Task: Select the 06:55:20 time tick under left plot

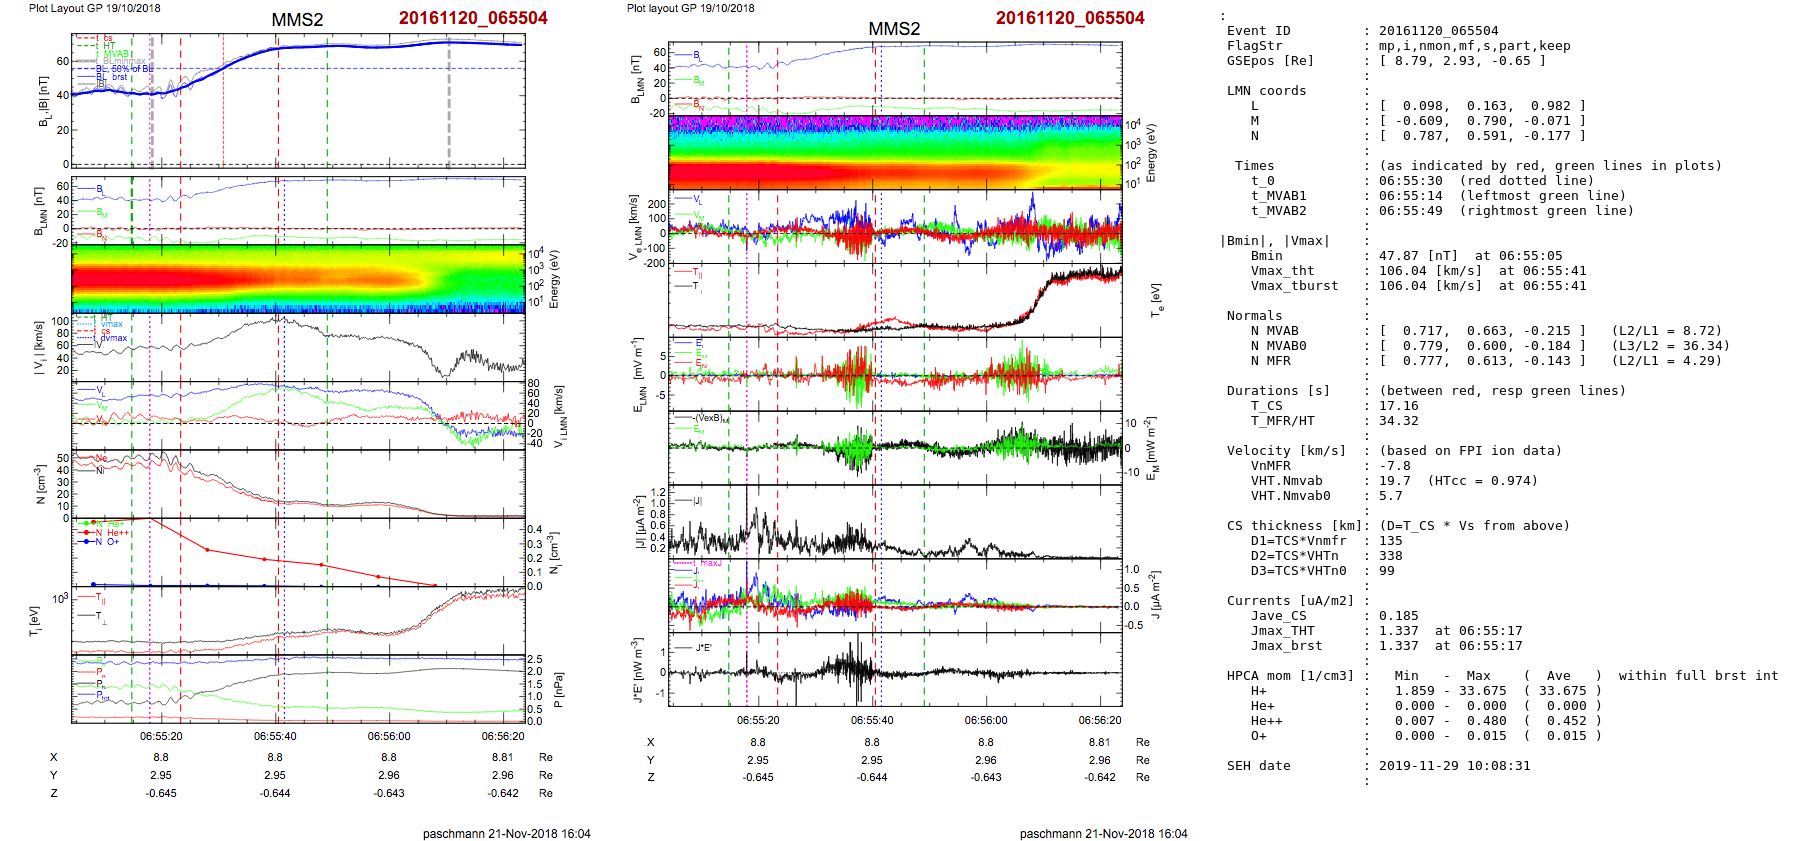Action: click(161, 736)
